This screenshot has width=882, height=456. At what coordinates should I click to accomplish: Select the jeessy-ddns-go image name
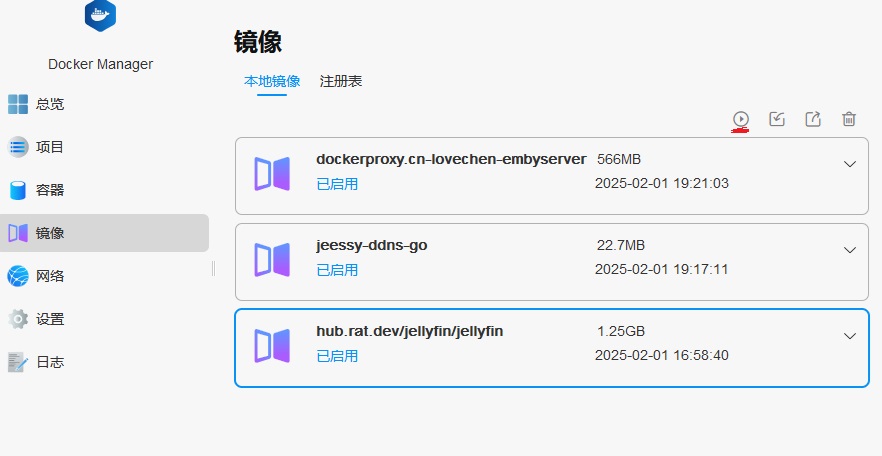[372, 246]
